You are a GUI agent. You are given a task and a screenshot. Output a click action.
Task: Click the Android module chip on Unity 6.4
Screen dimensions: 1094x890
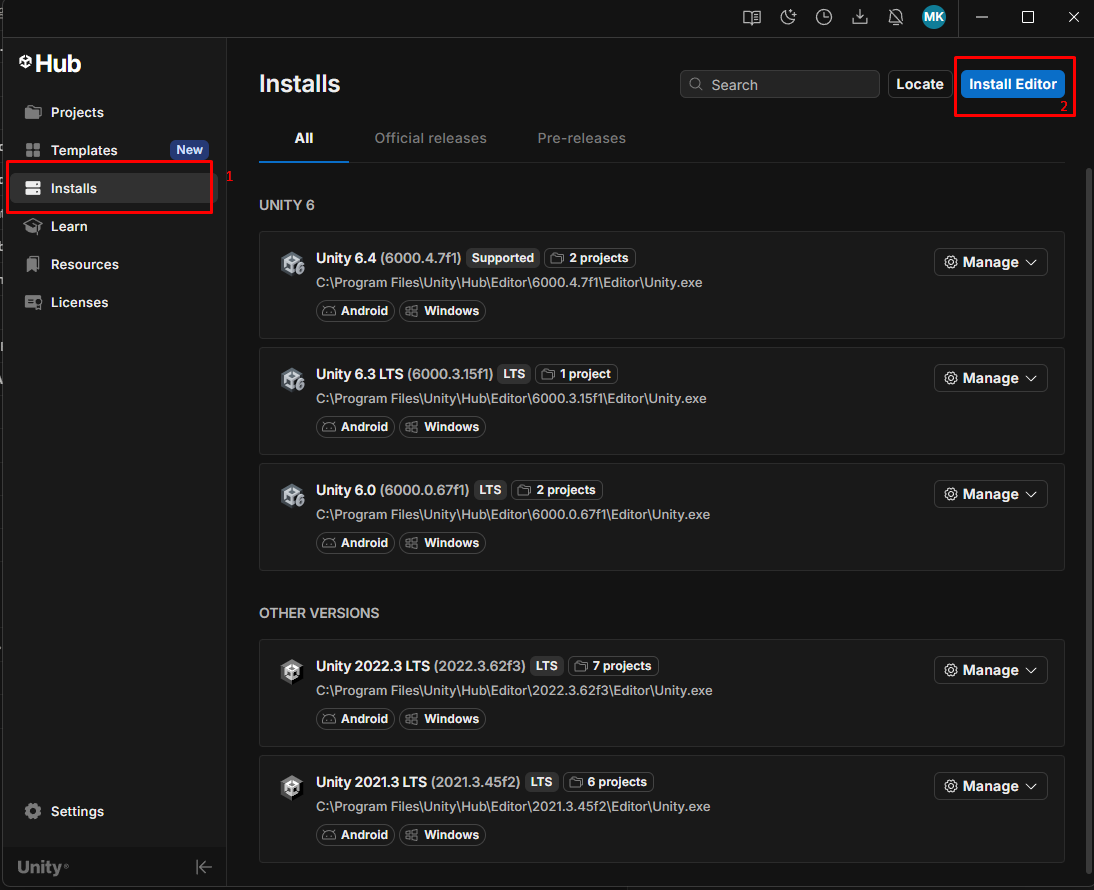click(356, 311)
